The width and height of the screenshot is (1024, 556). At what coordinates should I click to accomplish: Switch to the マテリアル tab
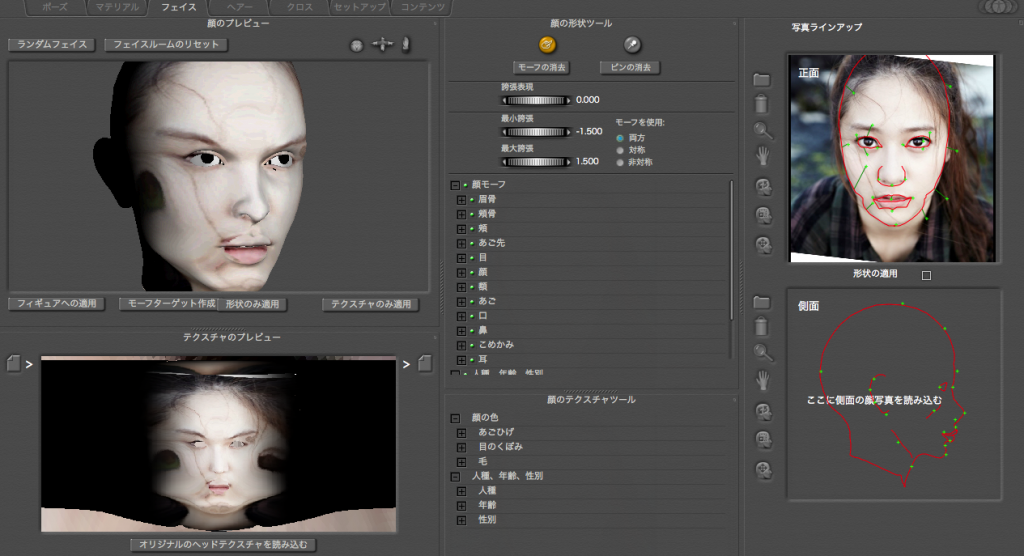tap(117, 7)
